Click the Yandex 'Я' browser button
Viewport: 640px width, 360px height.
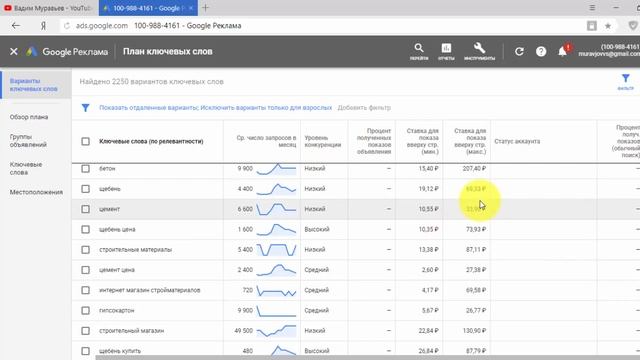(43, 26)
